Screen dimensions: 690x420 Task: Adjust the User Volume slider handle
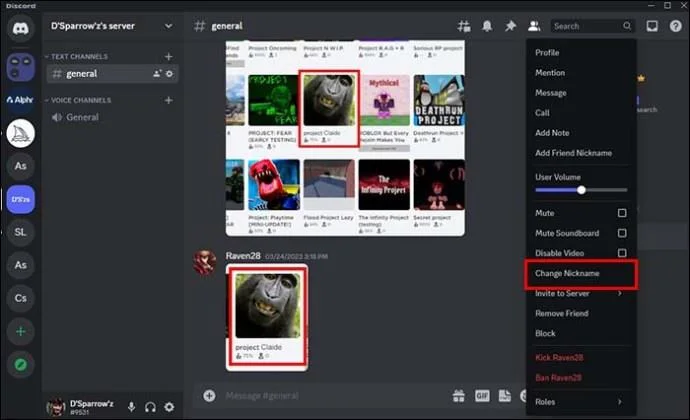pyautogui.click(x=581, y=190)
